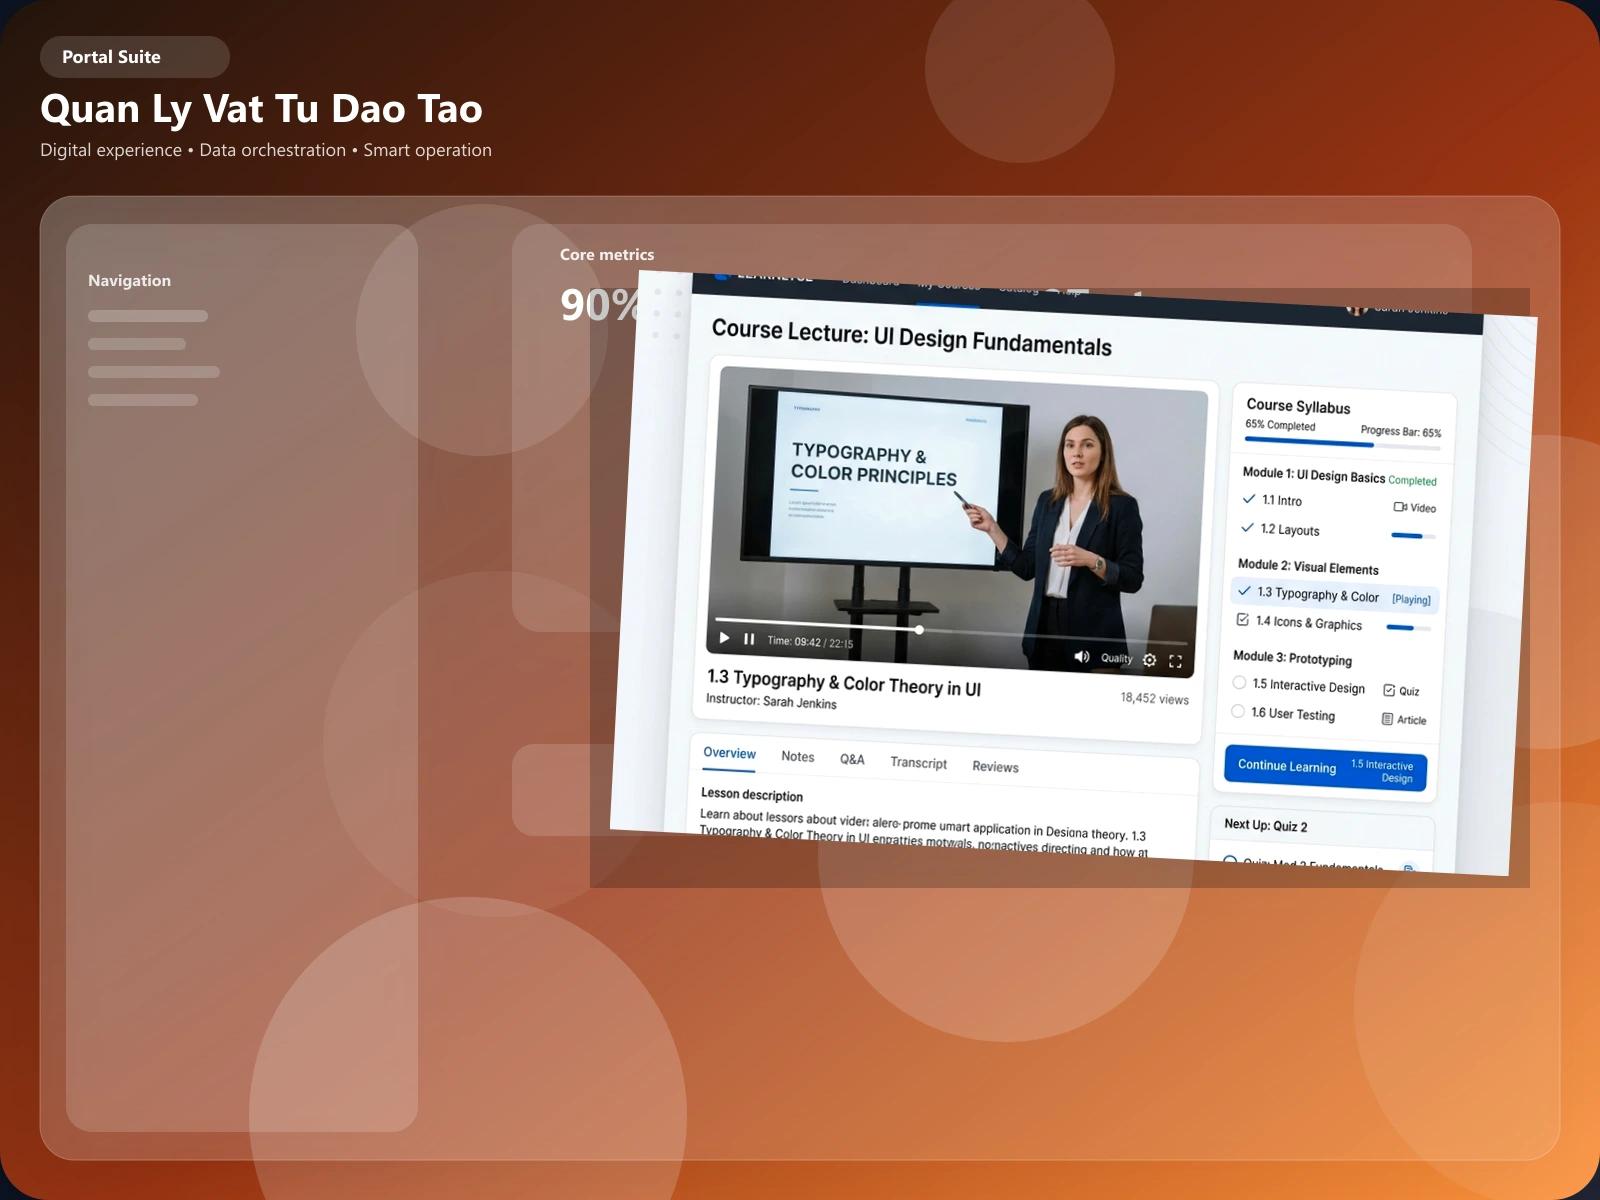The height and width of the screenshot is (1200, 1600).
Task: Click 'Course Lecture: UI Design Fundamentals' title
Action: [911, 338]
